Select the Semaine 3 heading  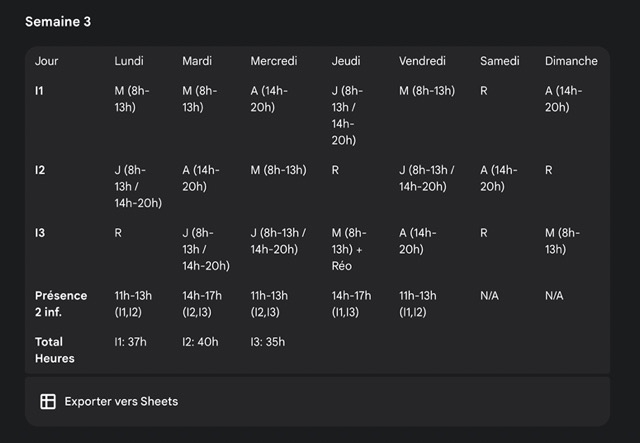click(58, 21)
